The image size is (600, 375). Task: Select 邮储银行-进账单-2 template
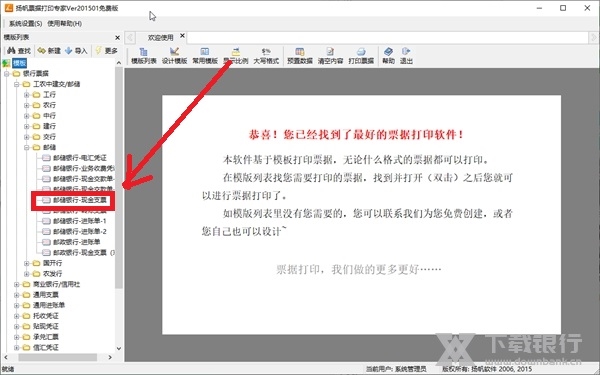point(80,231)
